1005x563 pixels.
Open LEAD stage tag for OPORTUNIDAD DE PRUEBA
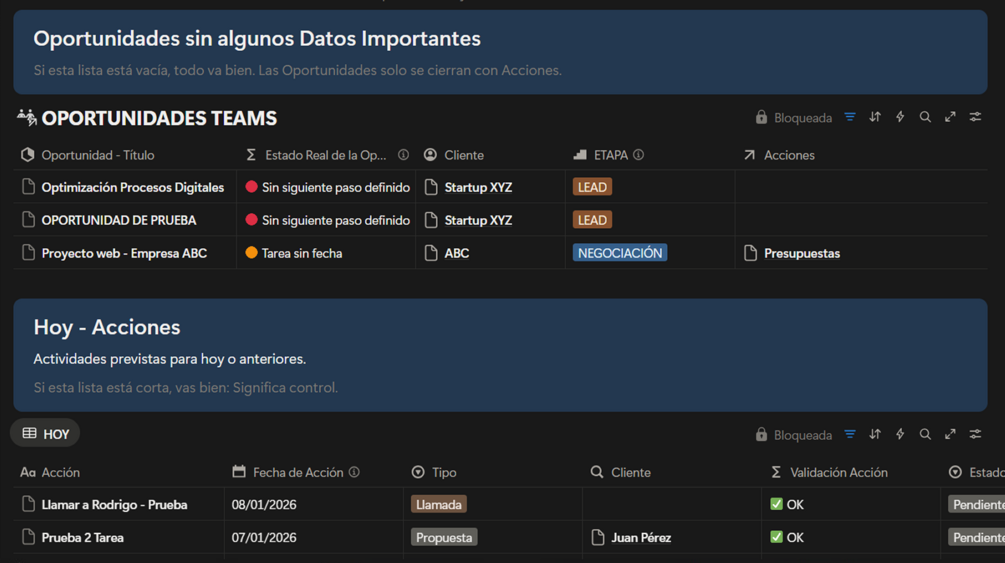[592, 220]
